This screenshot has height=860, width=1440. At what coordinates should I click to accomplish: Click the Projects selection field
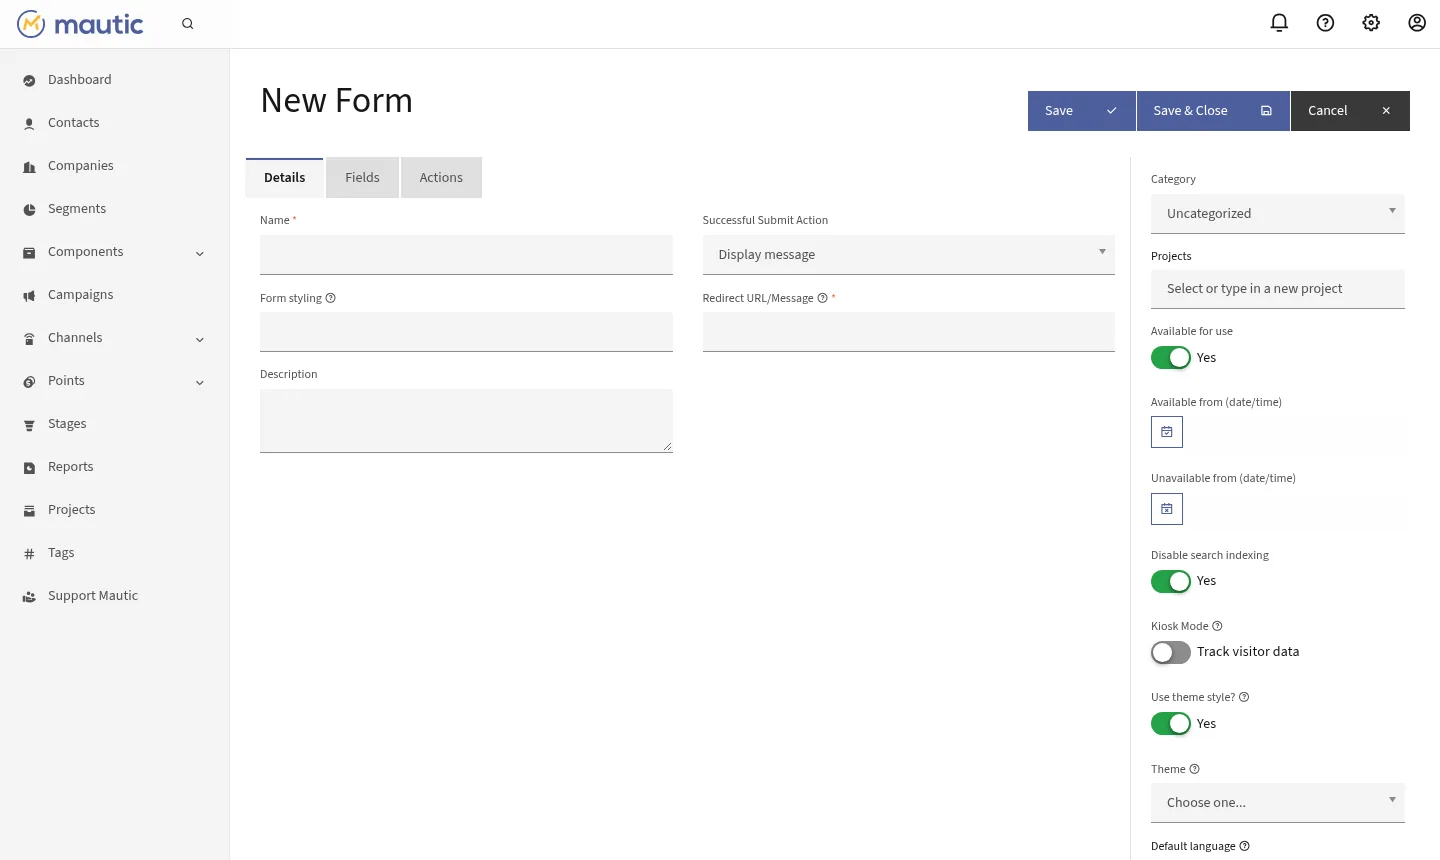(x=1278, y=289)
